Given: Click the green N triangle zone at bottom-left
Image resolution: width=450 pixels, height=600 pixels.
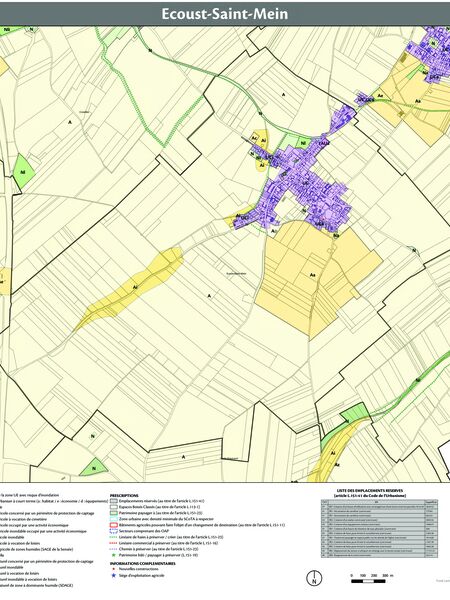Looking at the screenshot, I should click(93, 468).
